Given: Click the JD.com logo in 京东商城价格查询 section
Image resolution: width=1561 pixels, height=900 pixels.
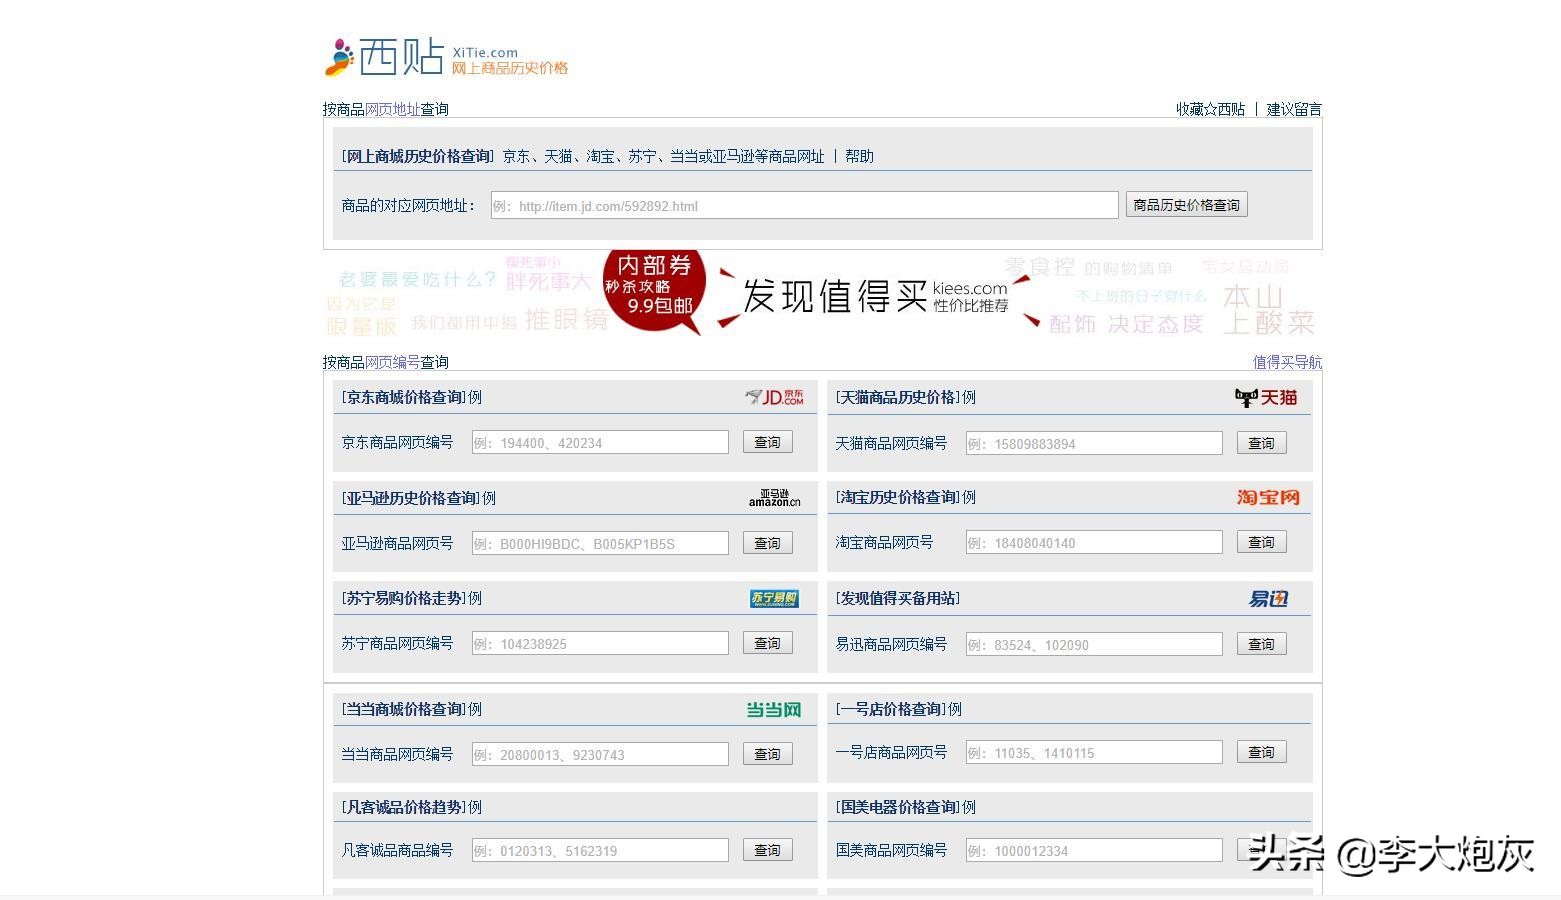Looking at the screenshot, I should pyautogui.click(x=772, y=396).
